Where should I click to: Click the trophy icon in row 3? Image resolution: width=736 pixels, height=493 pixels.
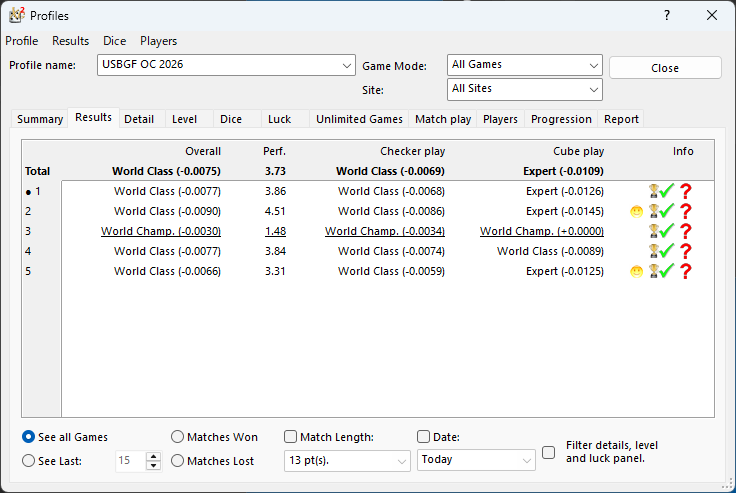pos(653,231)
